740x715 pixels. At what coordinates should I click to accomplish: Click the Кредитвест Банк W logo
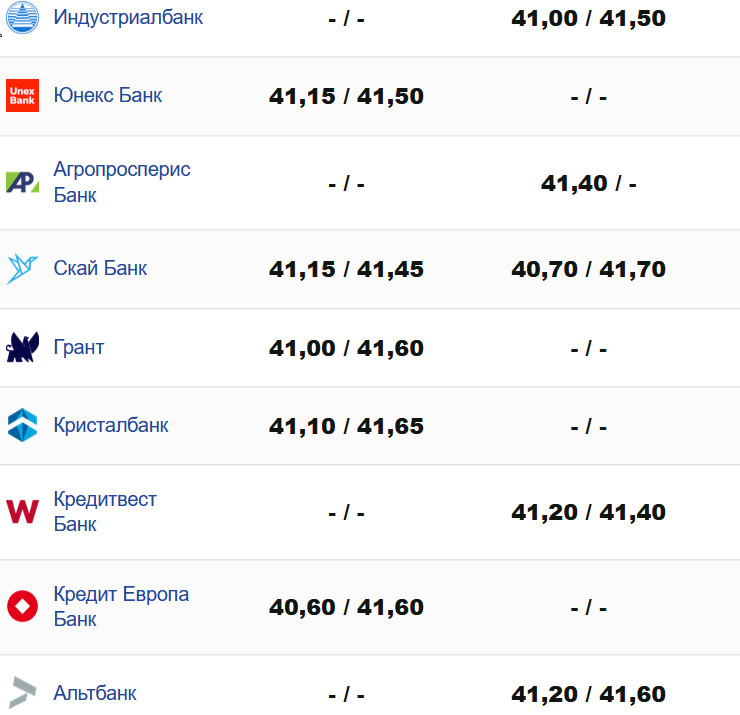tap(22, 511)
